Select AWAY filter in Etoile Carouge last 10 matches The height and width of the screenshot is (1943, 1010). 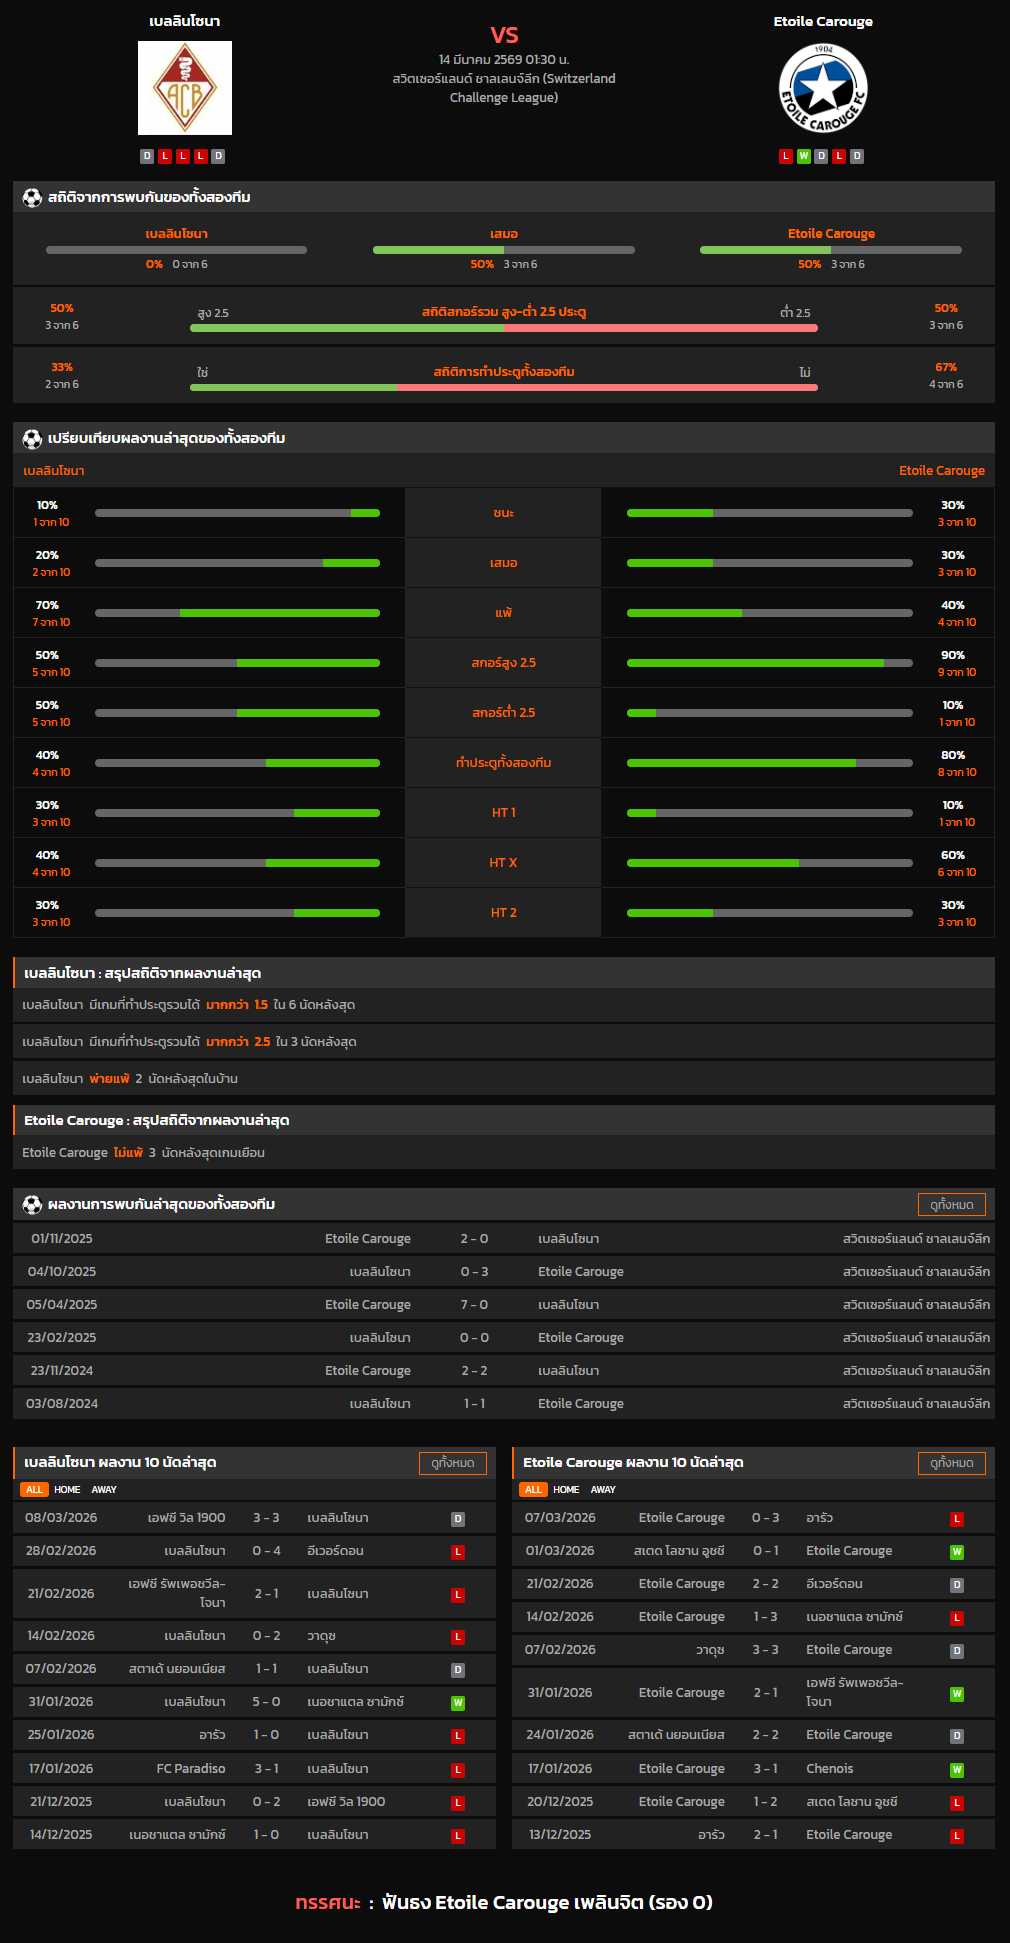603,1490
